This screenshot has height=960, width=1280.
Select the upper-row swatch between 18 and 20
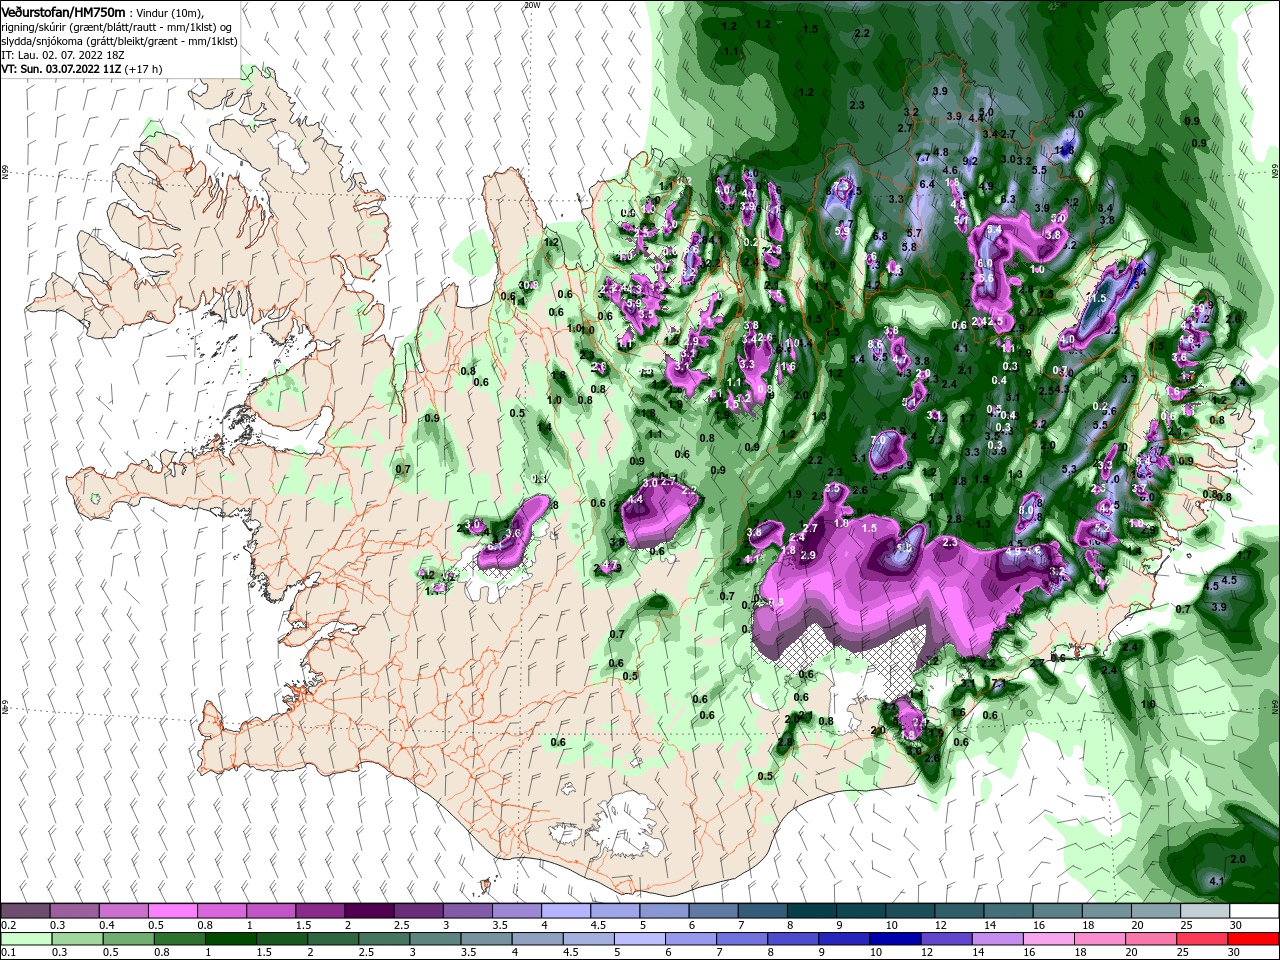point(1107,911)
